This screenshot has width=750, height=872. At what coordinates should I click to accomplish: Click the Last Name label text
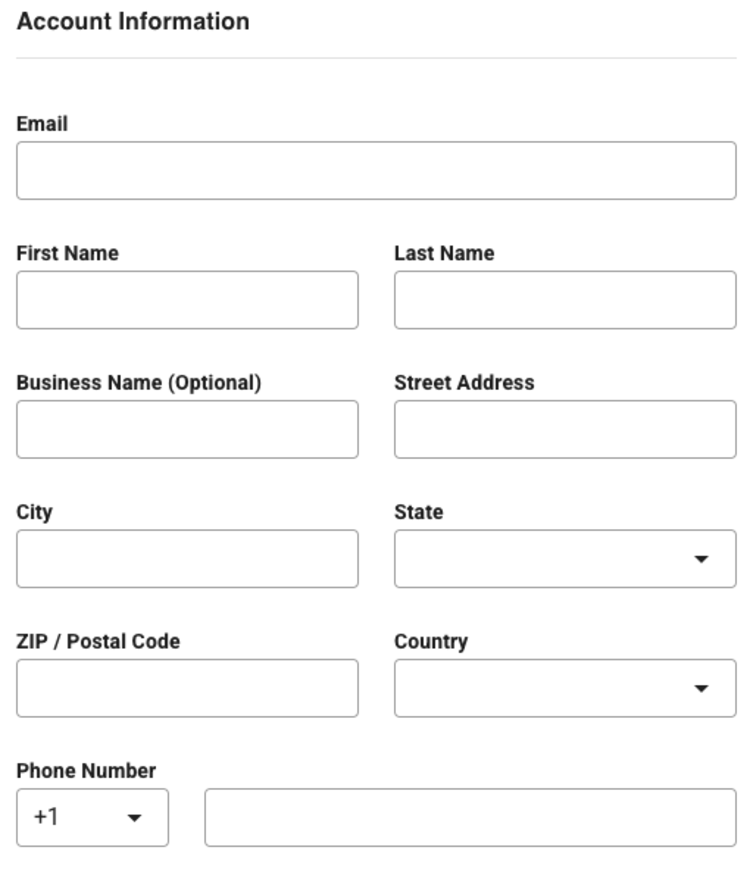point(444,253)
